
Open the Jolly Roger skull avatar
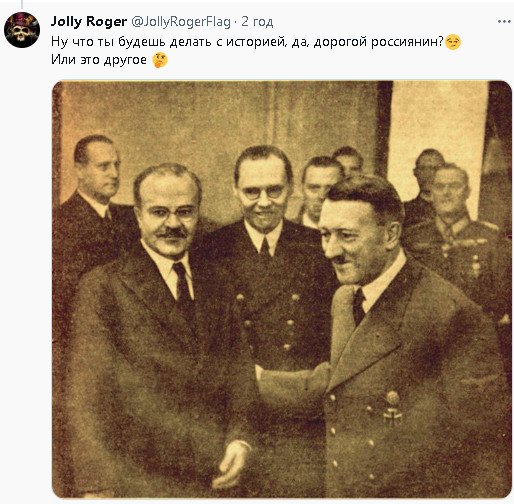coord(22,30)
